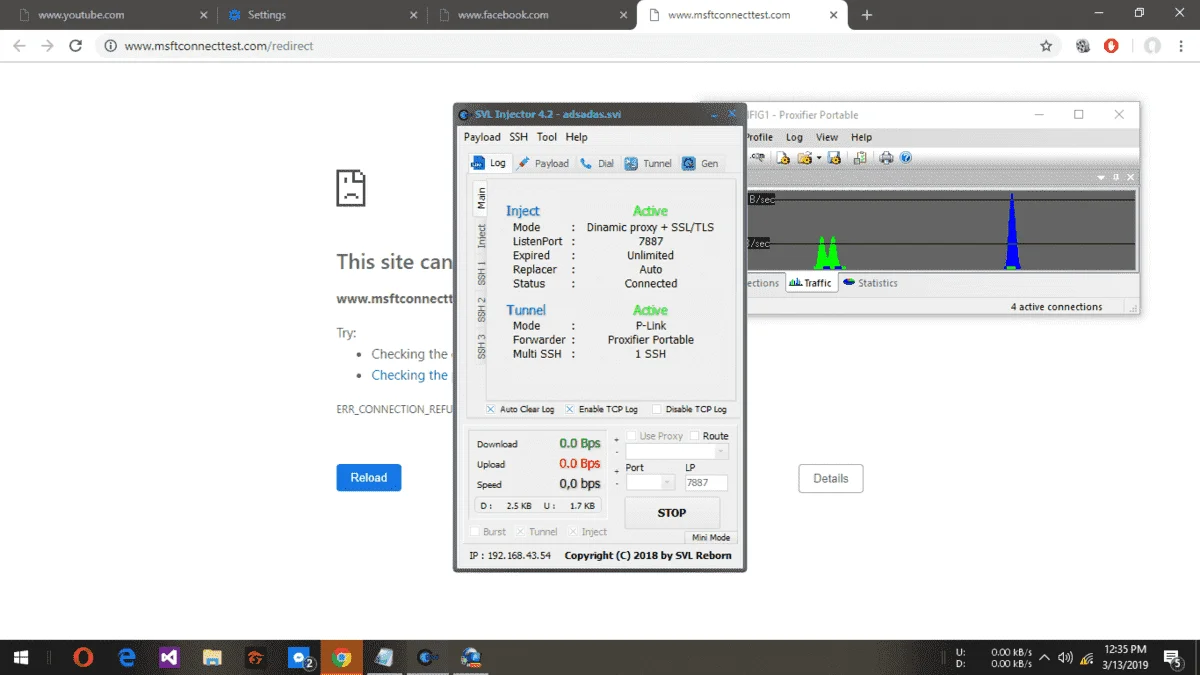Switch to Dial tab in SVL Injector
The image size is (1200, 675).
click(x=597, y=163)
